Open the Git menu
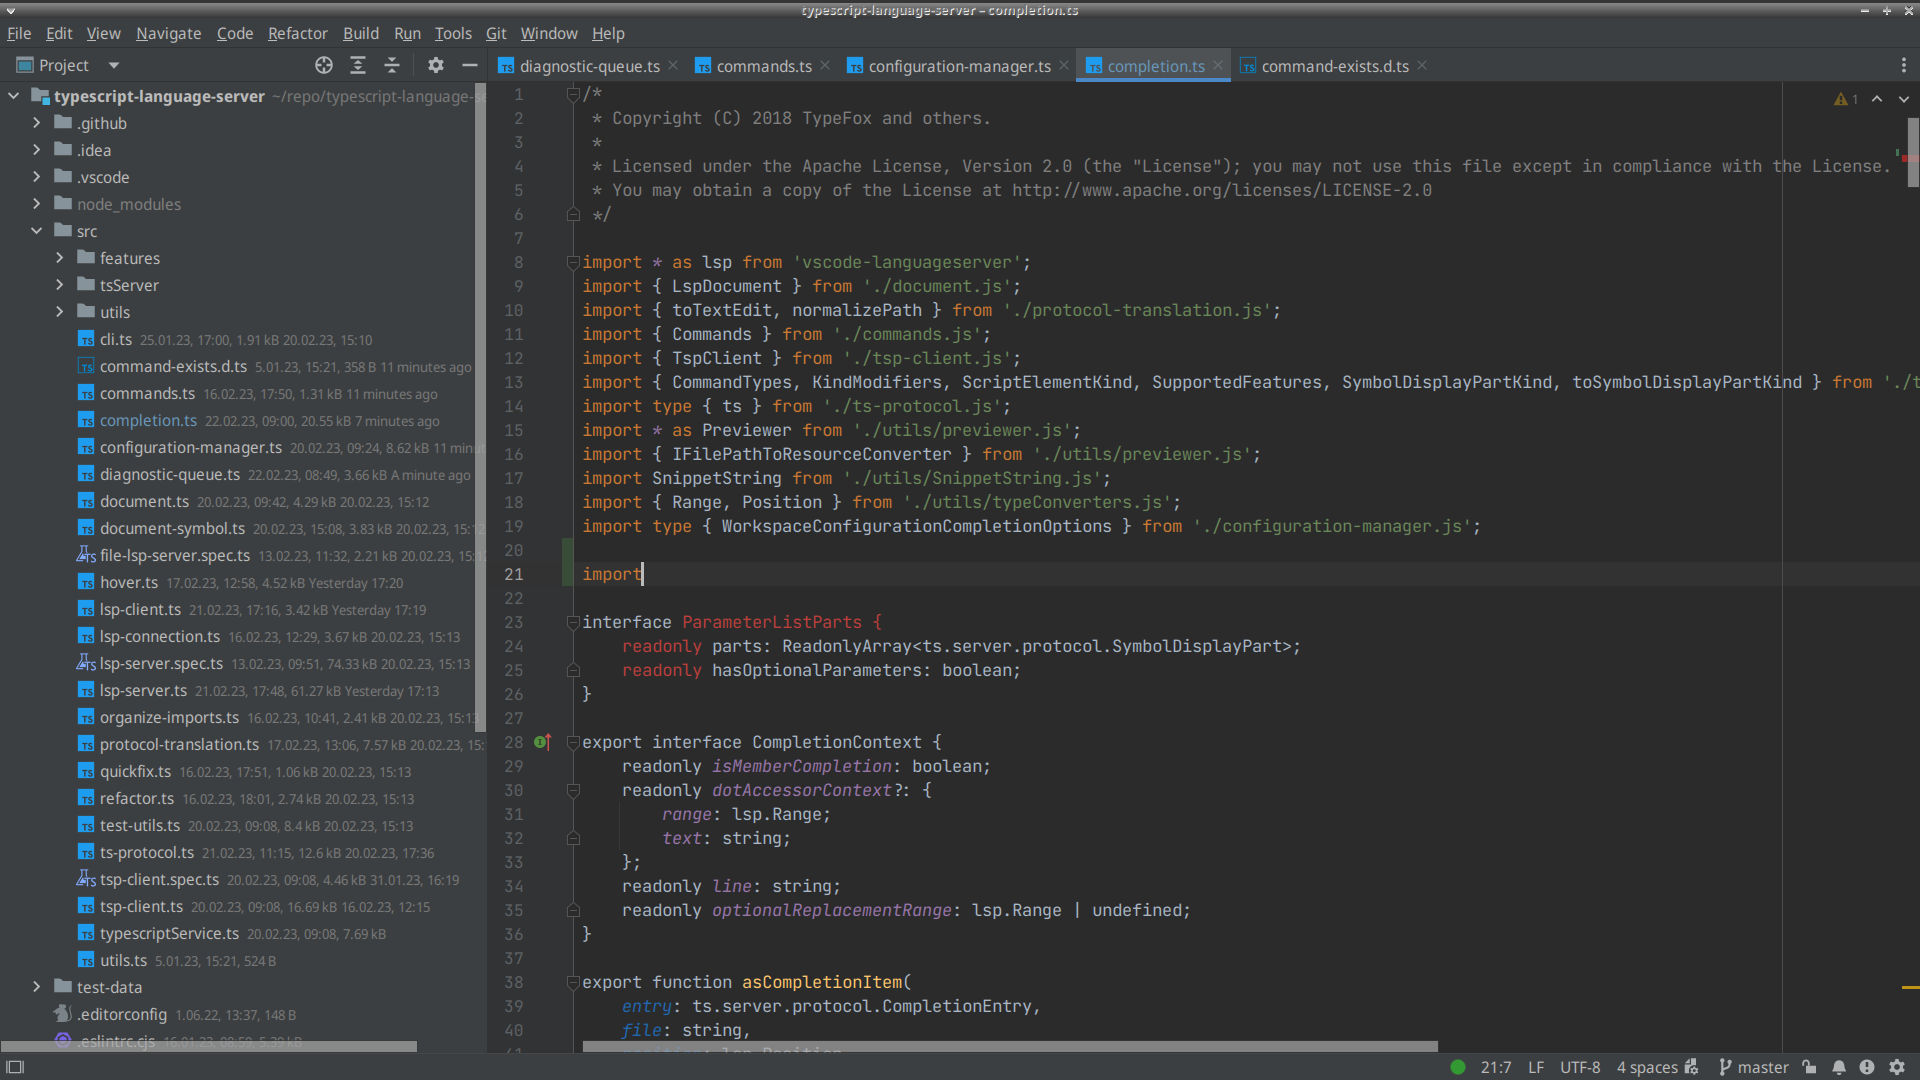The image size is (1920, 1080). [496, 33]
